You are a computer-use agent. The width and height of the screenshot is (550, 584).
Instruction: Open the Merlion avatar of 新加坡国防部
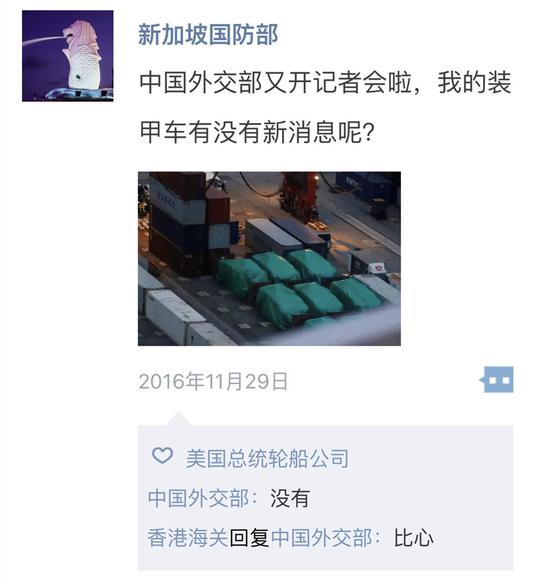pyautogui.click(x=68, y=56)
